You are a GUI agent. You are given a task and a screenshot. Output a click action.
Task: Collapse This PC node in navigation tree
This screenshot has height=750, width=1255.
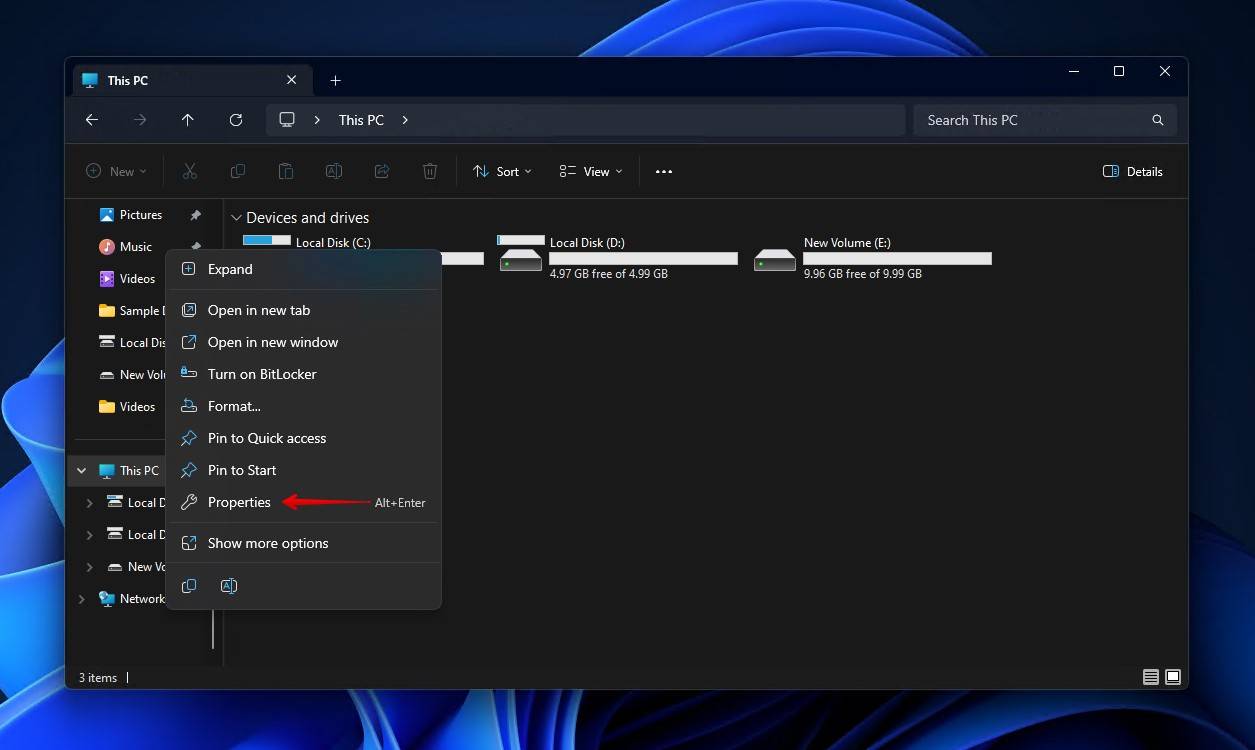81,471
